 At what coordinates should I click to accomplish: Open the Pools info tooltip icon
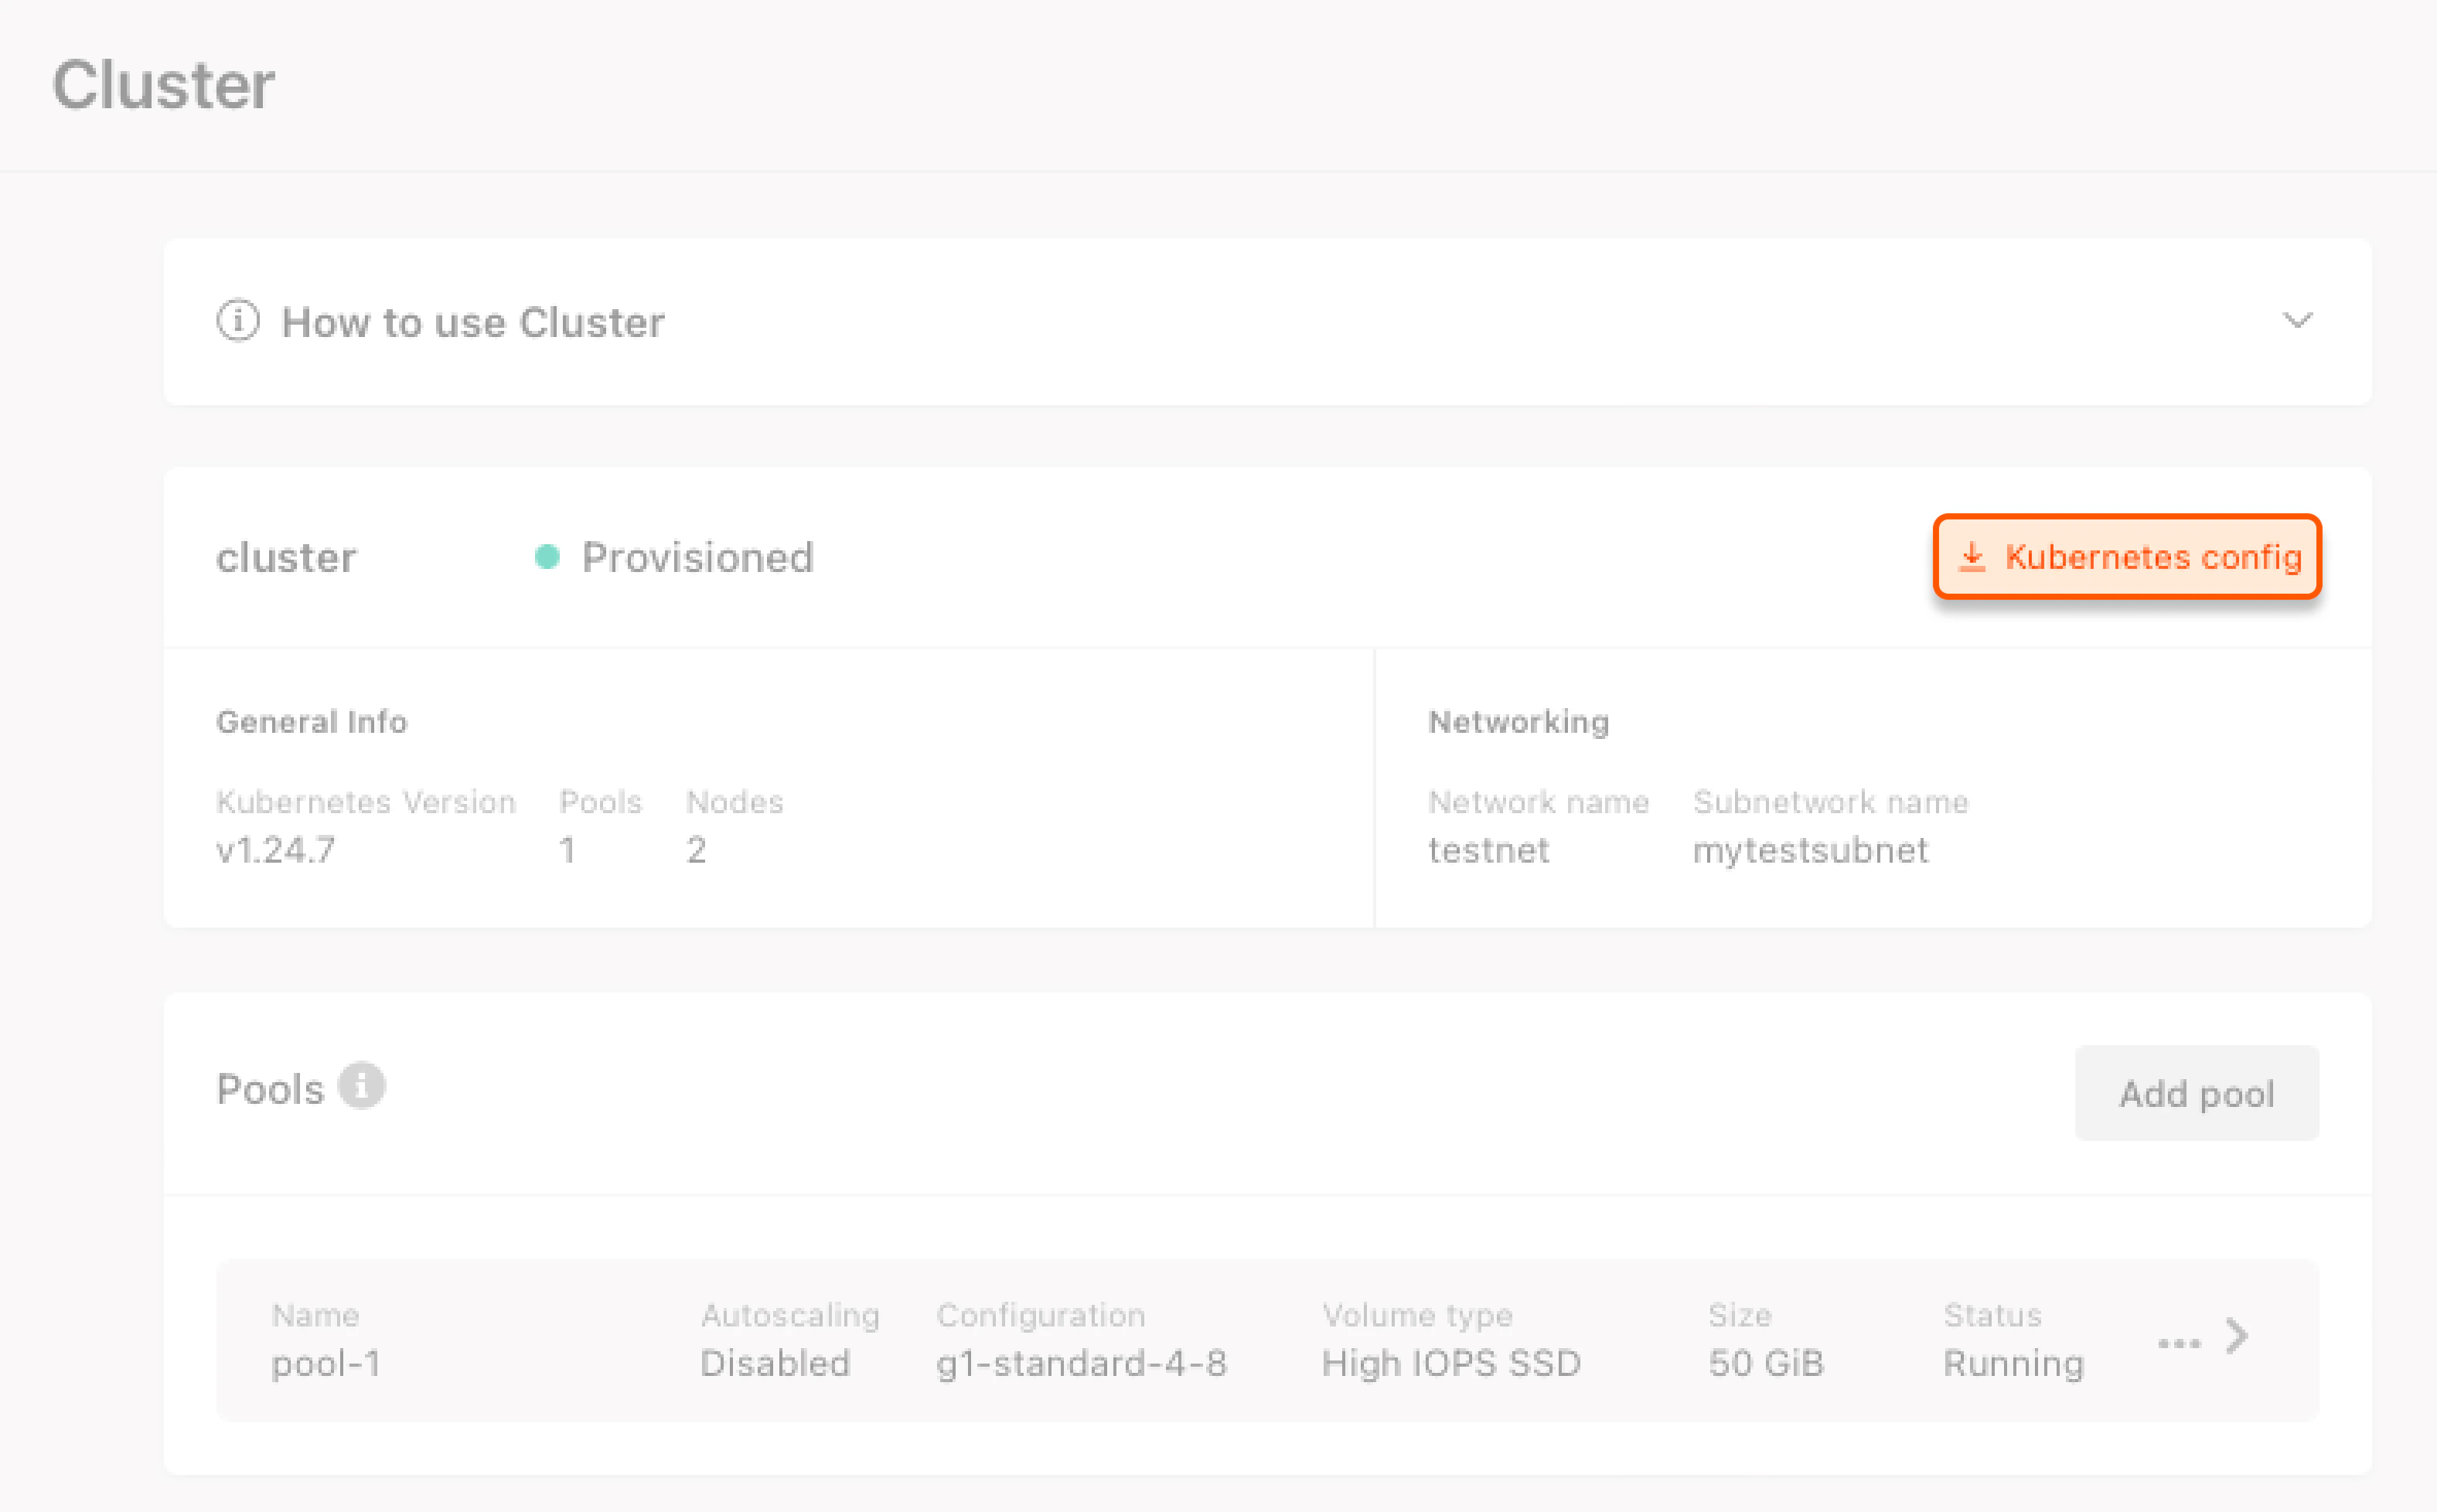tap(361, 1086)
